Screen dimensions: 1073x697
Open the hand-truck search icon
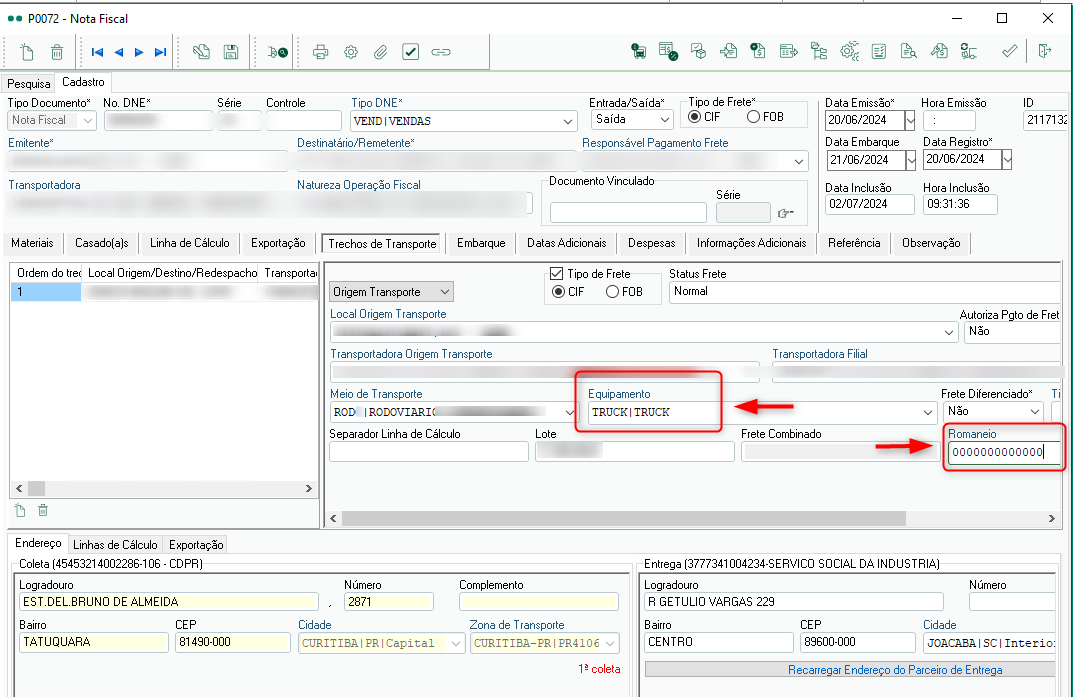[277, 52]
